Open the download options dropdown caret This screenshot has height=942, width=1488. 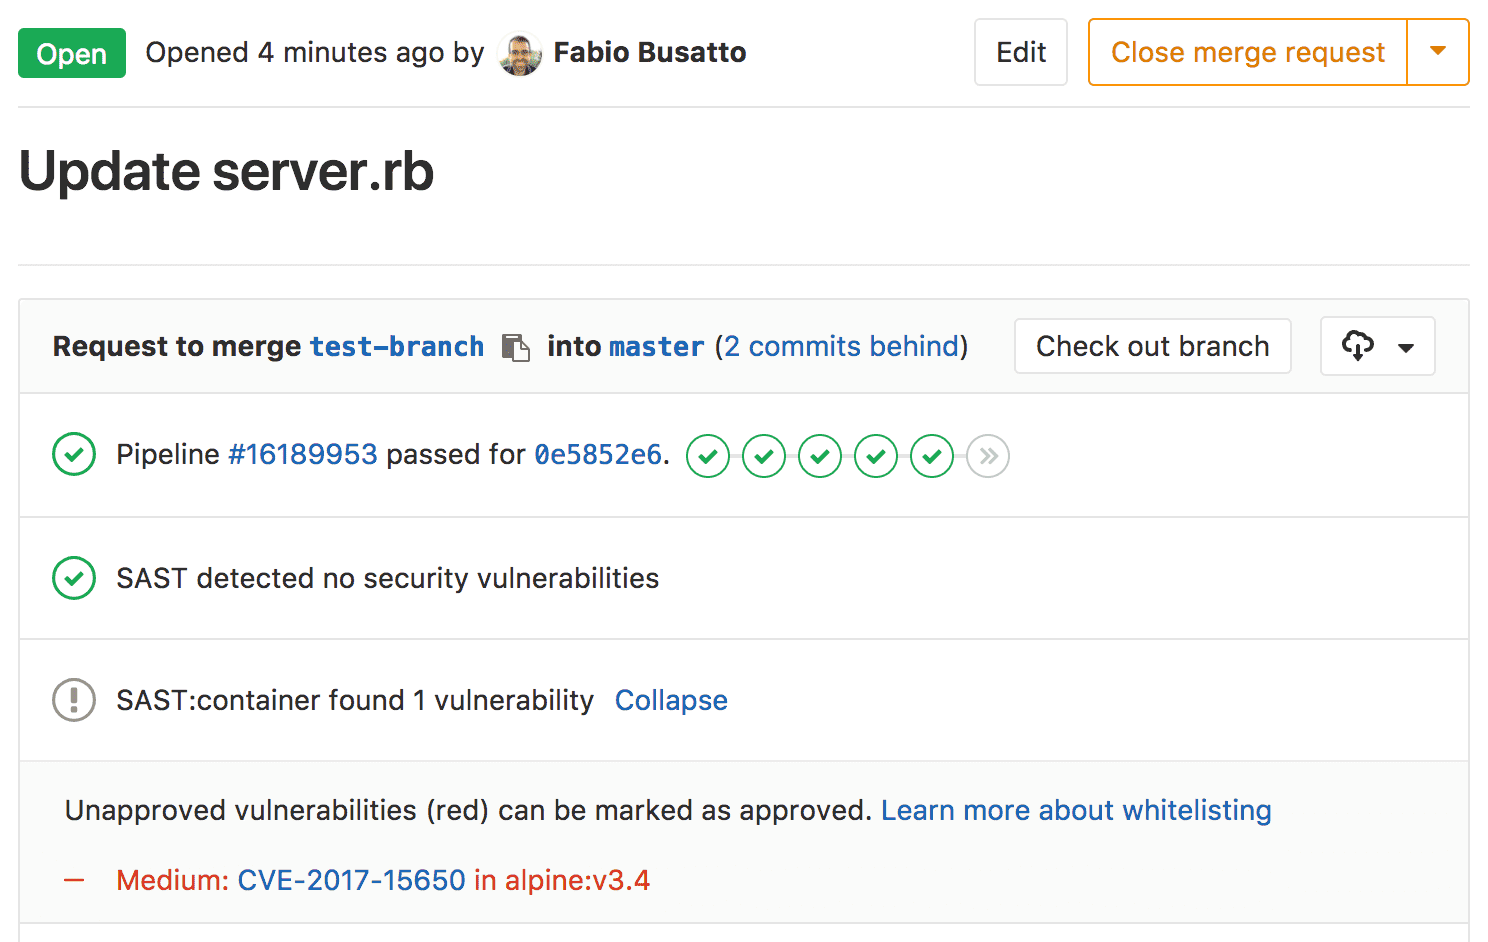1406,346
